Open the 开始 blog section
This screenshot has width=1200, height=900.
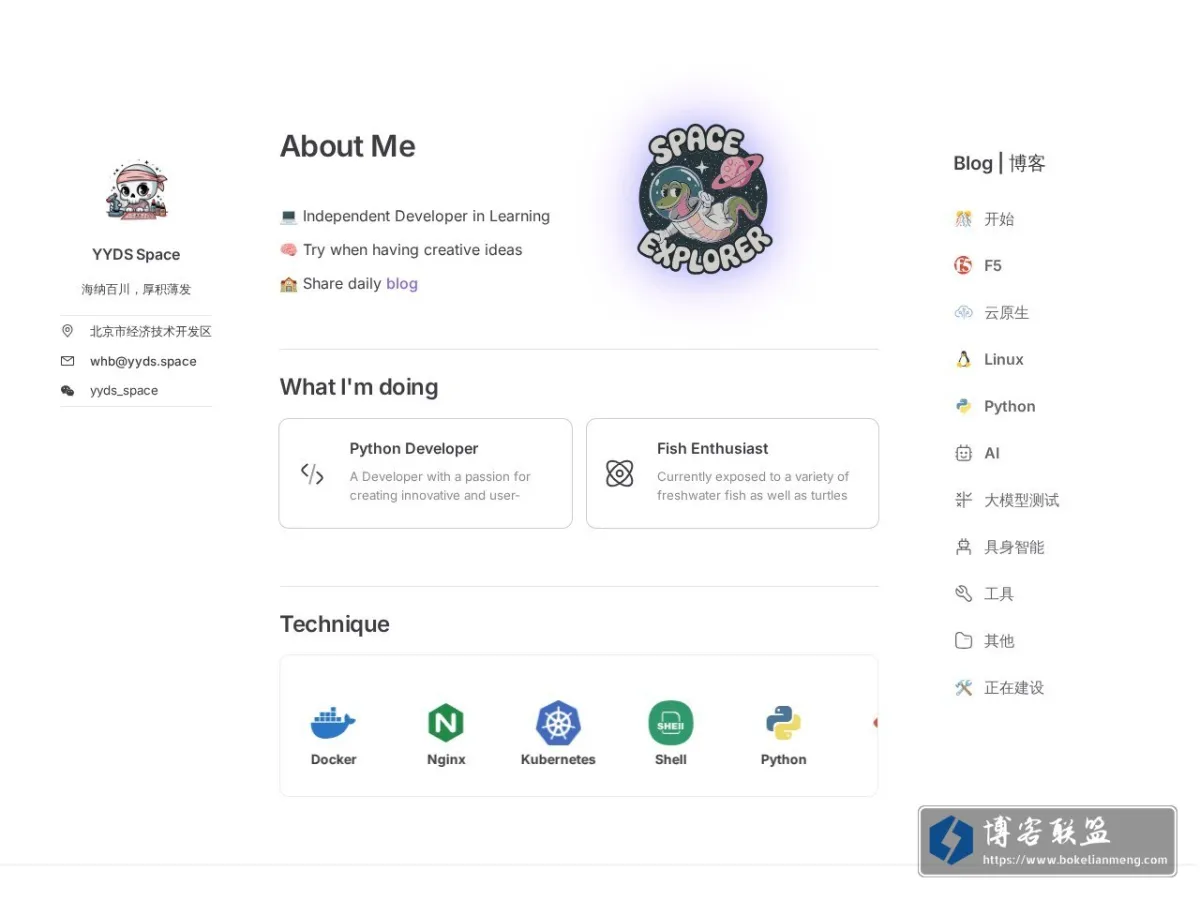coord(999,219)
